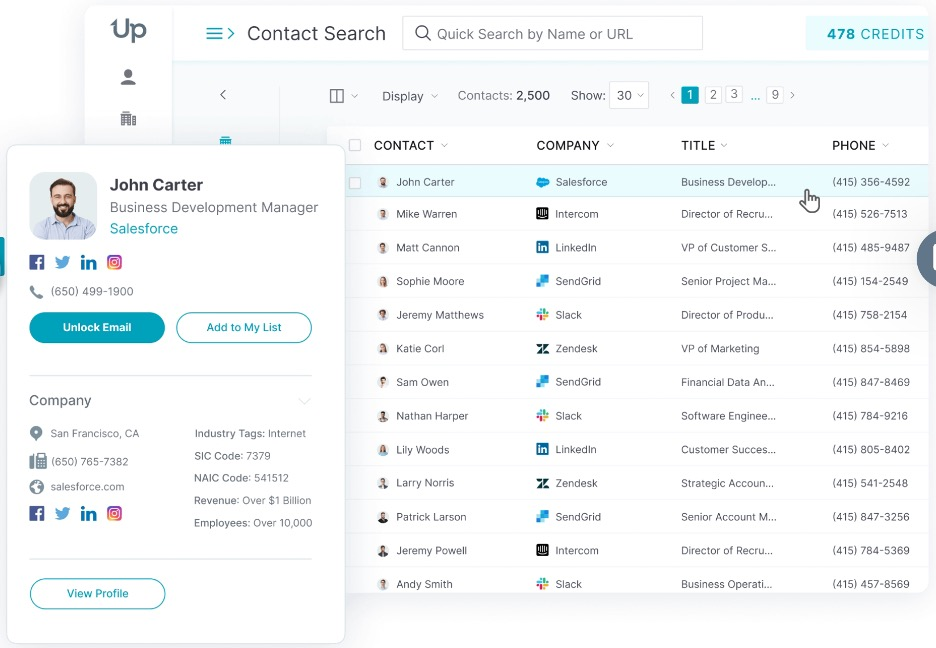Open the company Instagram icon in Company section
936x648 pixels.
115,513
